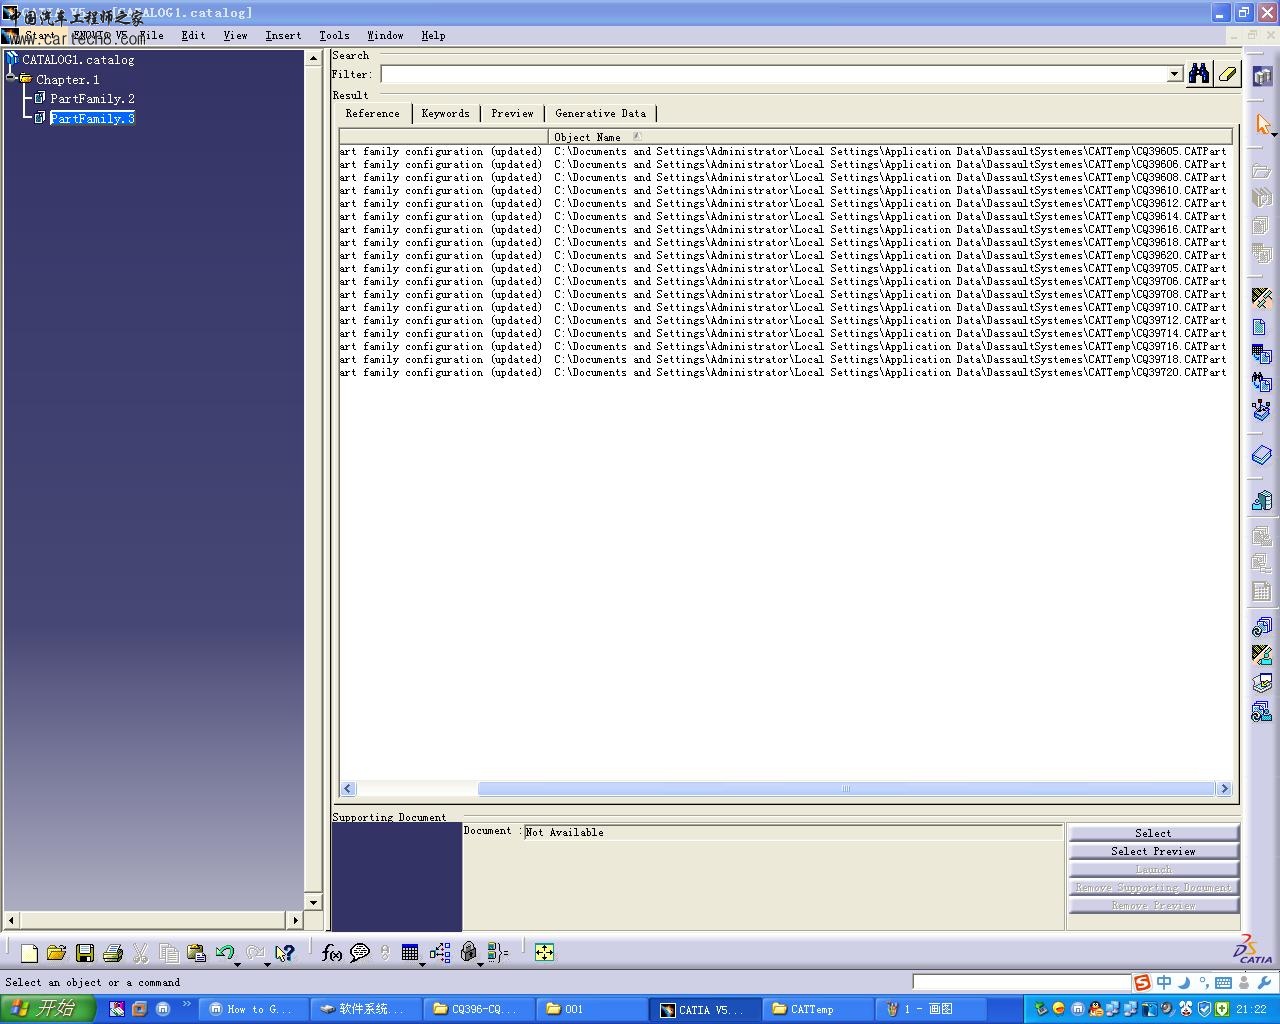This screenshot has height=1024, width=1280.
Task: Click the binoculars search icon
Action: click(1198, 74)
